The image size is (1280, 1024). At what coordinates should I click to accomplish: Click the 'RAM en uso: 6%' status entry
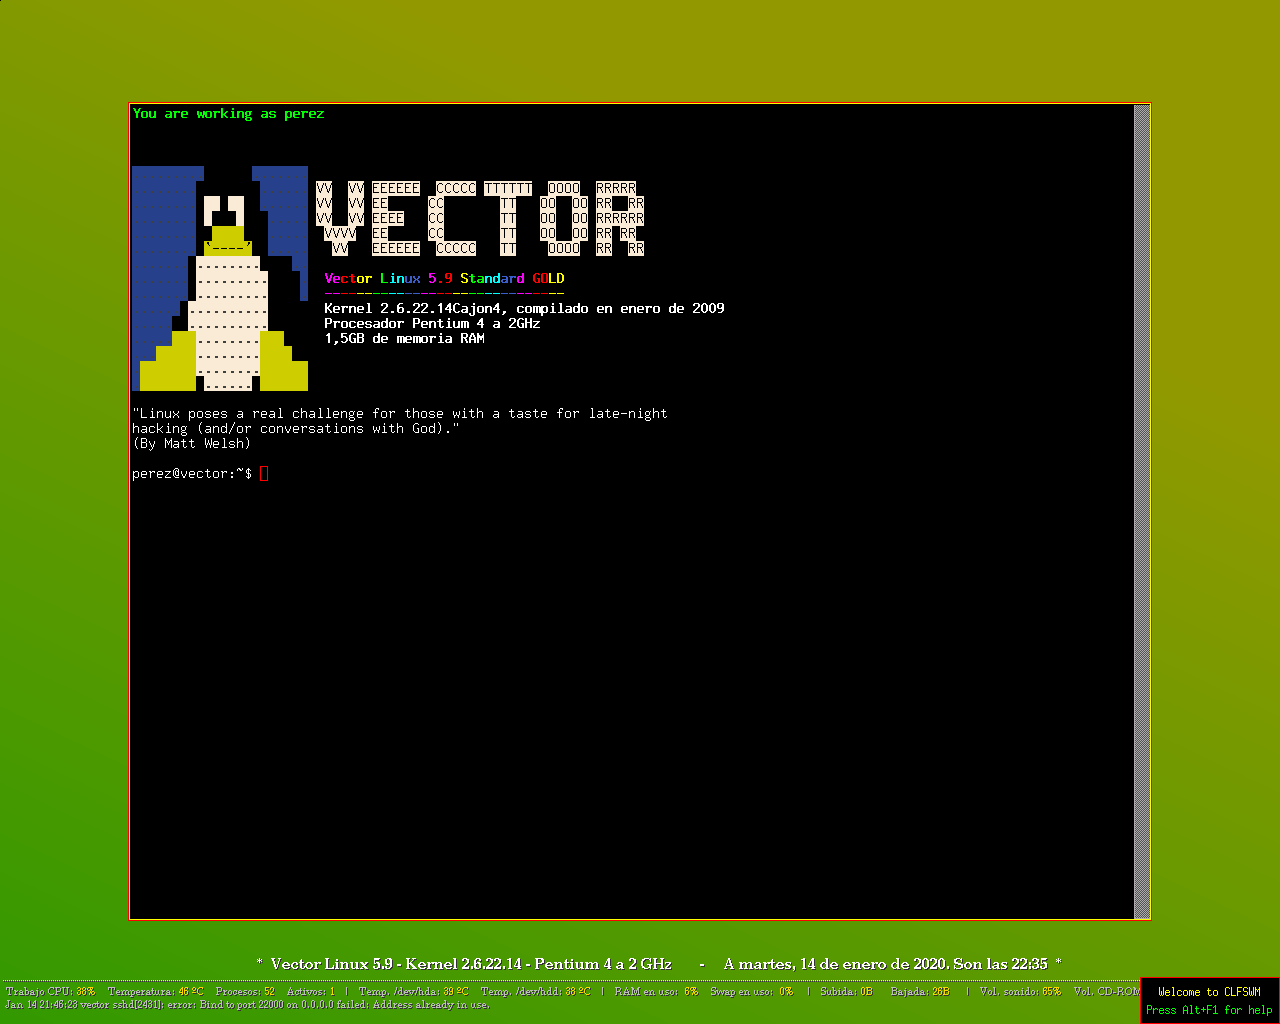(x=656, y=992)
